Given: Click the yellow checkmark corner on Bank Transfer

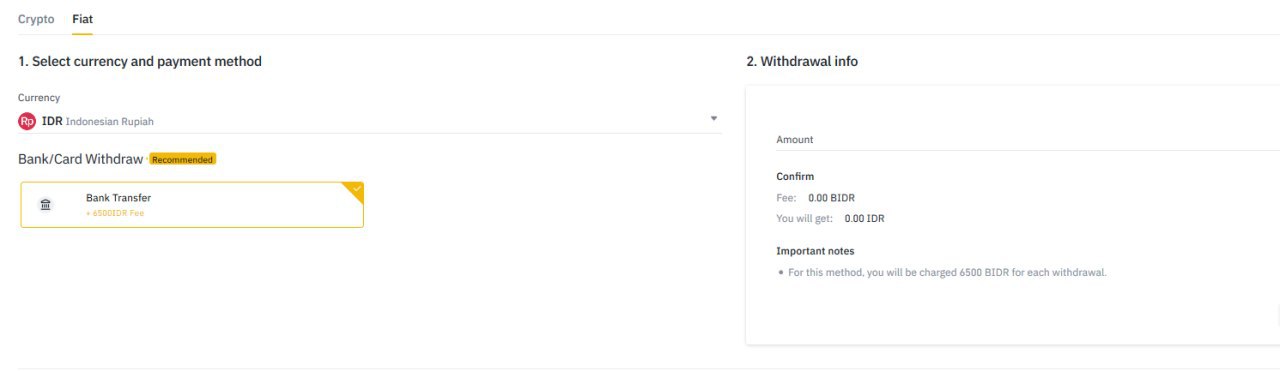Looking at the screenshot, I should [354, 190].
